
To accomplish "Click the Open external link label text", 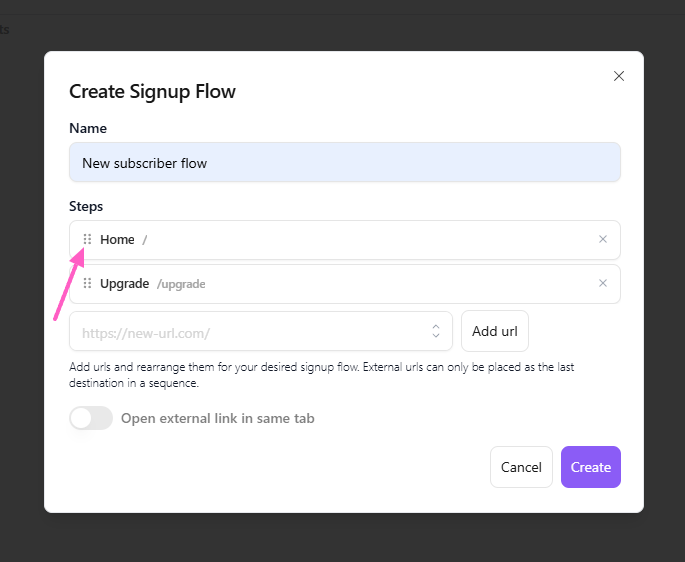I will click(218, 418).
